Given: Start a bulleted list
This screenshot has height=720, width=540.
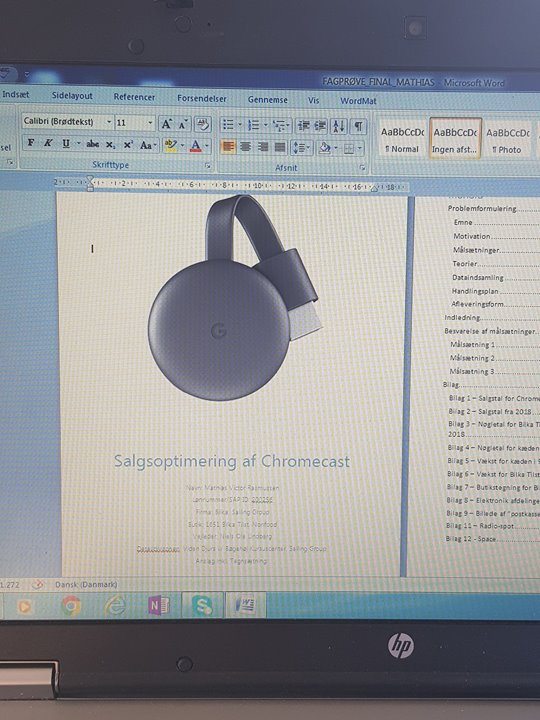Looking at the screenshot, I should (228, 124).
